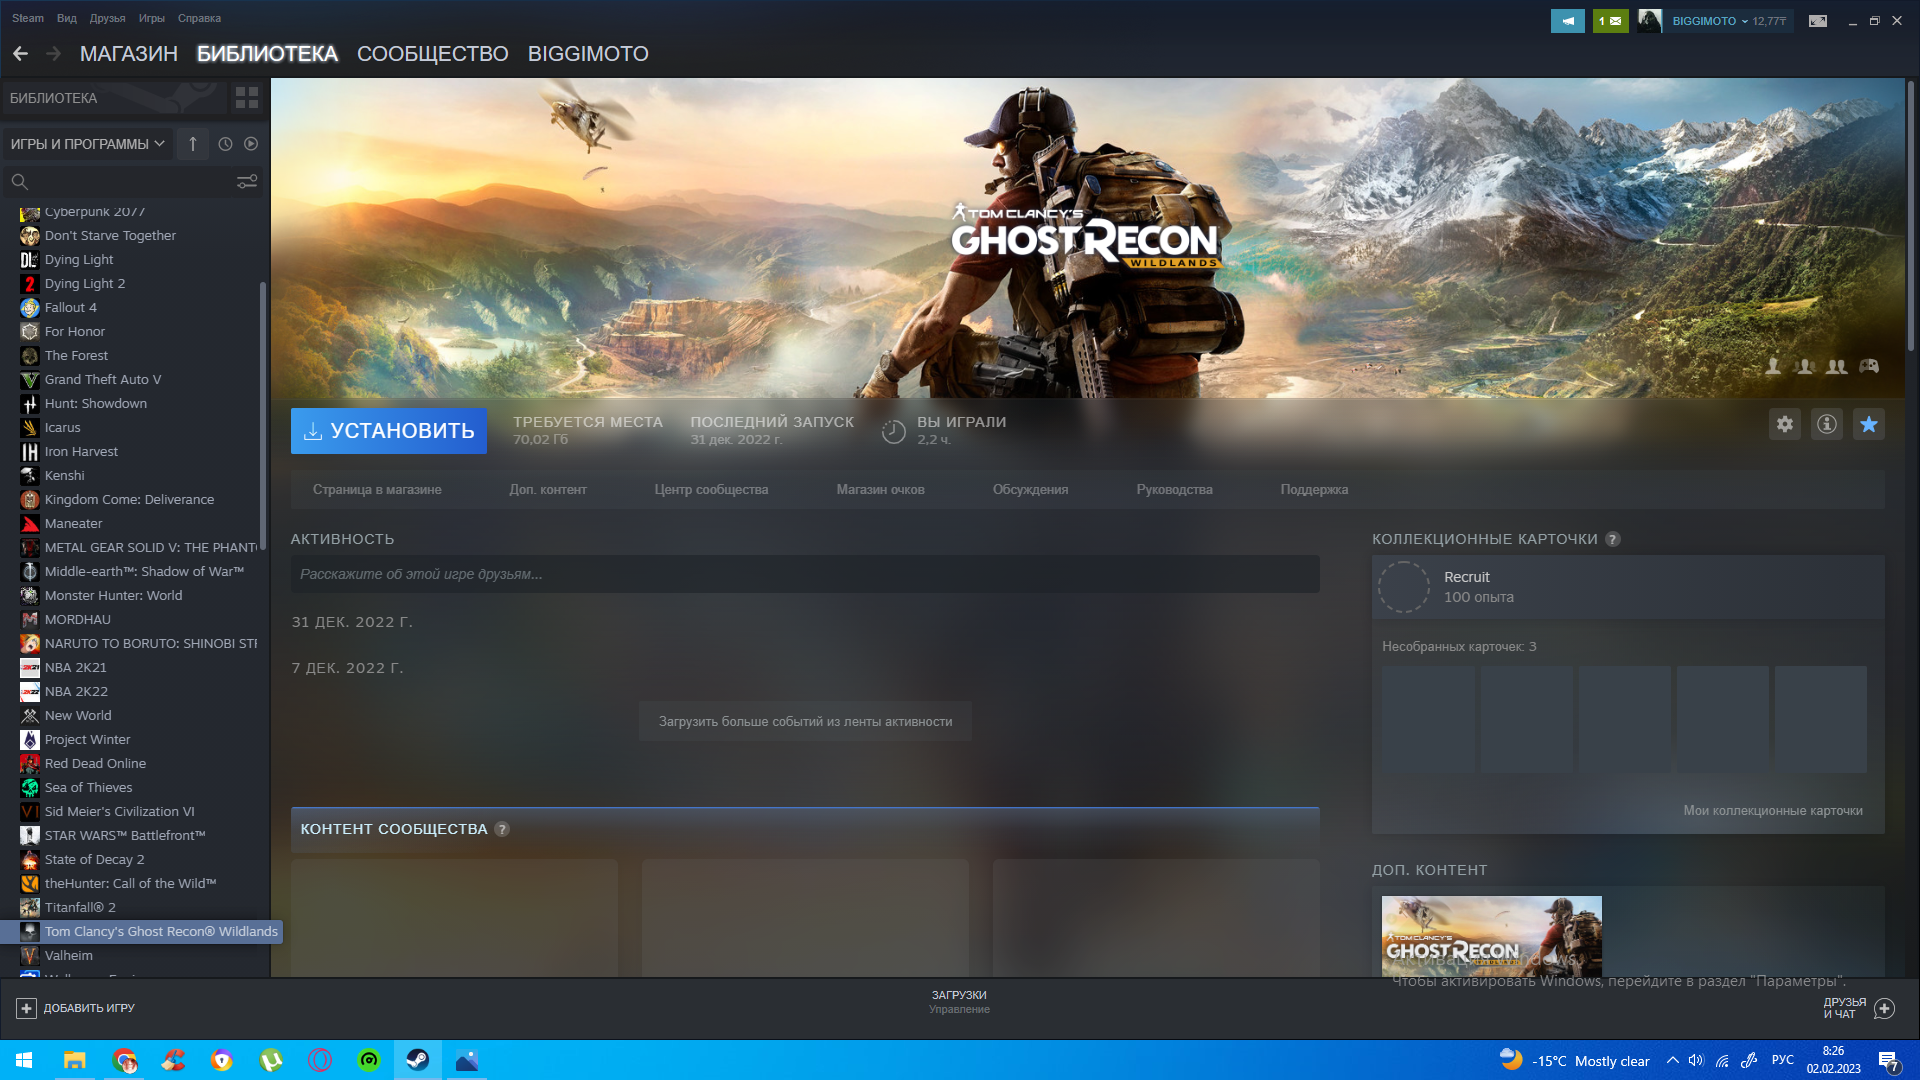Open the Recruit badge entry
Screen dimensions: 1920x1080
click(x=1628, y=587)
